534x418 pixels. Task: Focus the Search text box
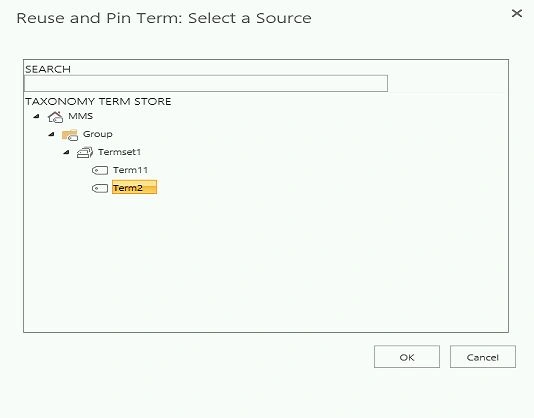206,83
